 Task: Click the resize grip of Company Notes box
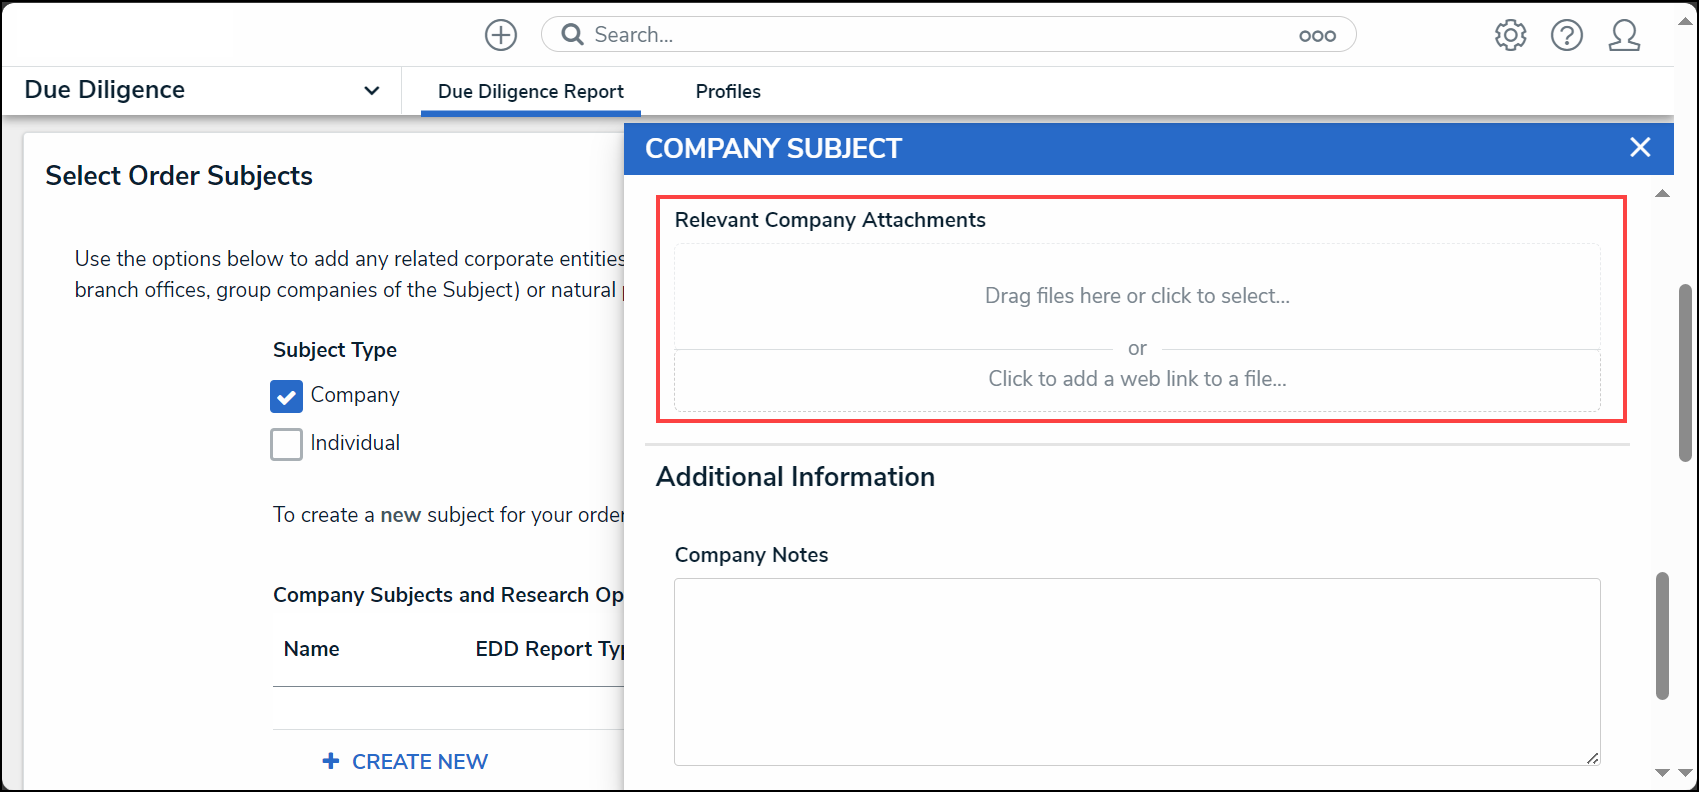point(1592,758)
